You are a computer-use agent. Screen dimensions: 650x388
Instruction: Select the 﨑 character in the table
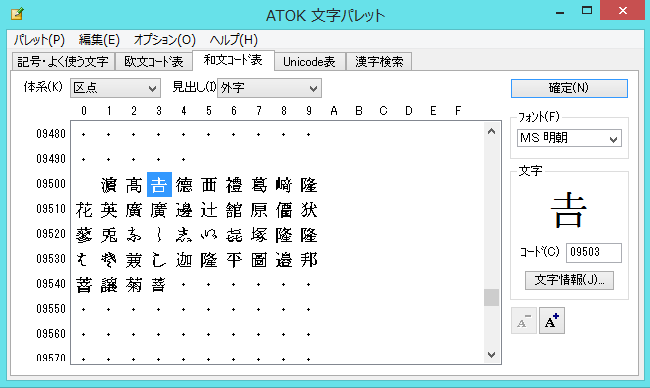284,184
